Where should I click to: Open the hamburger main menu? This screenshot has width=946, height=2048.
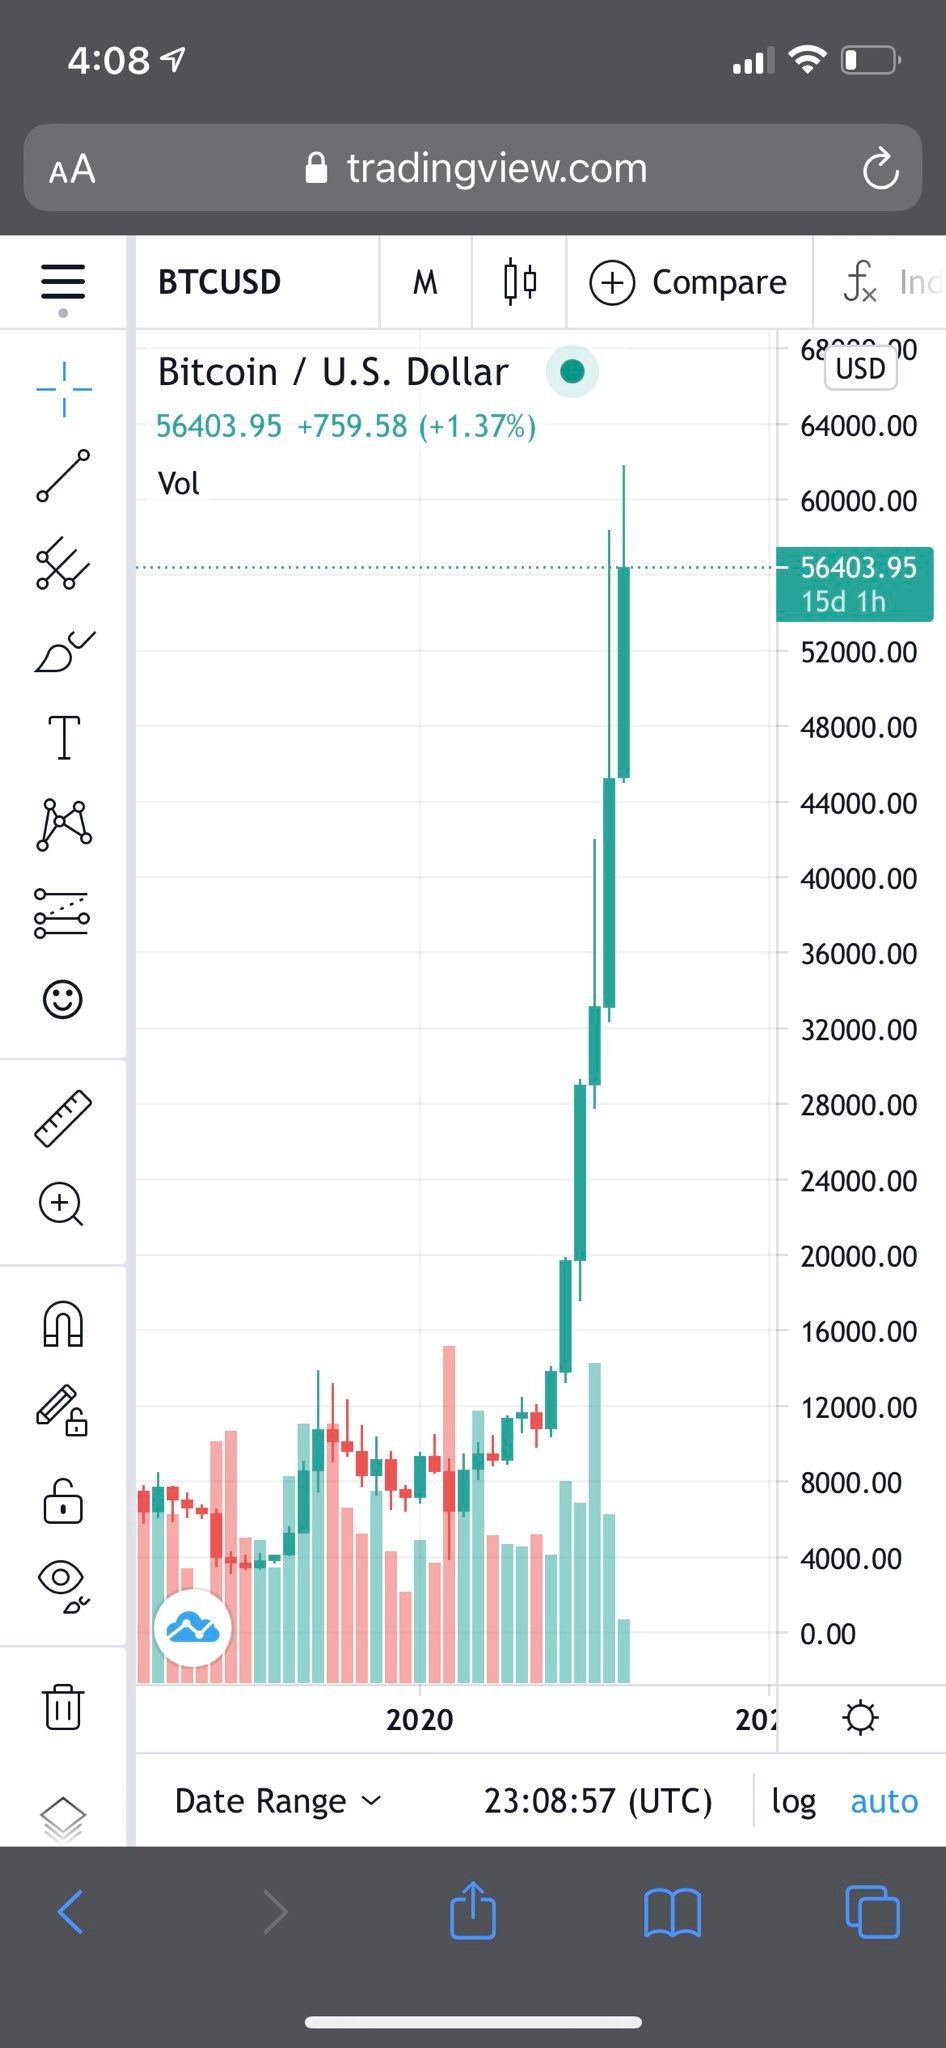point(63,282)
